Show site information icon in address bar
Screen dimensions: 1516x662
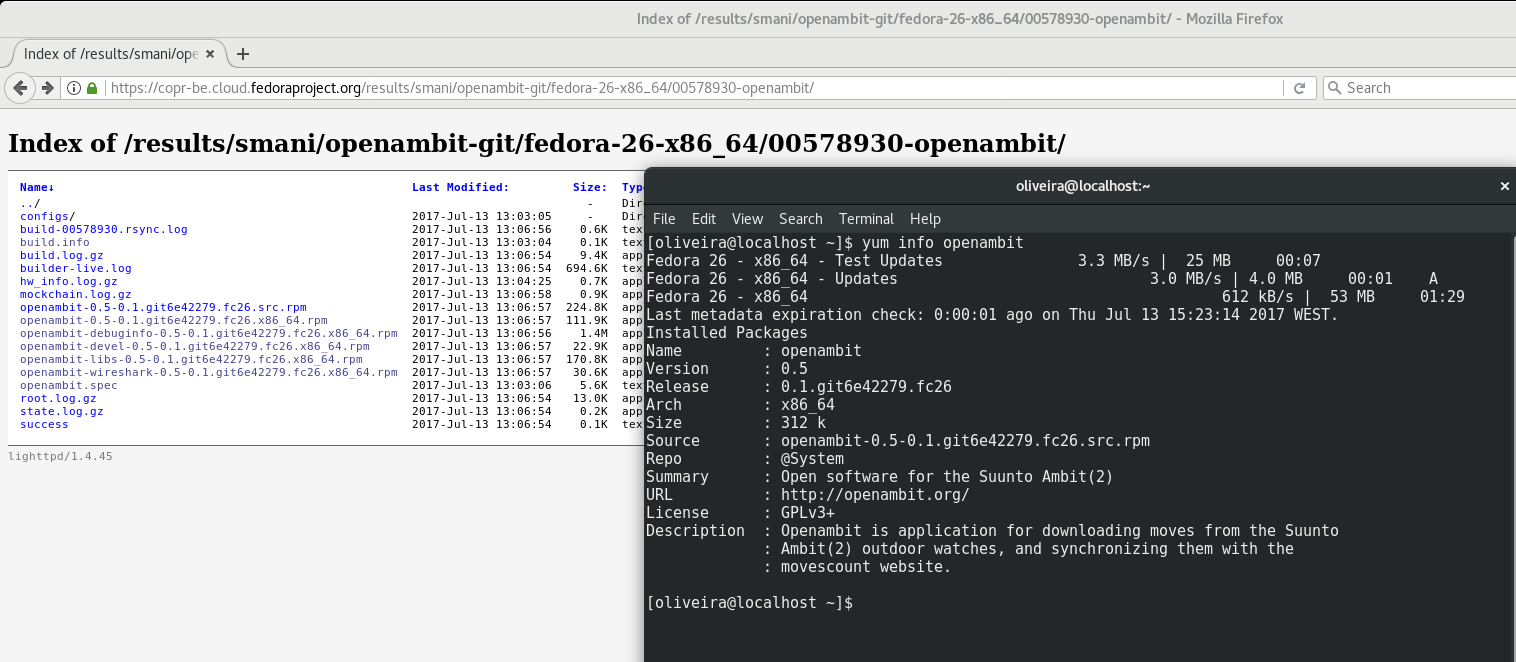74,88
